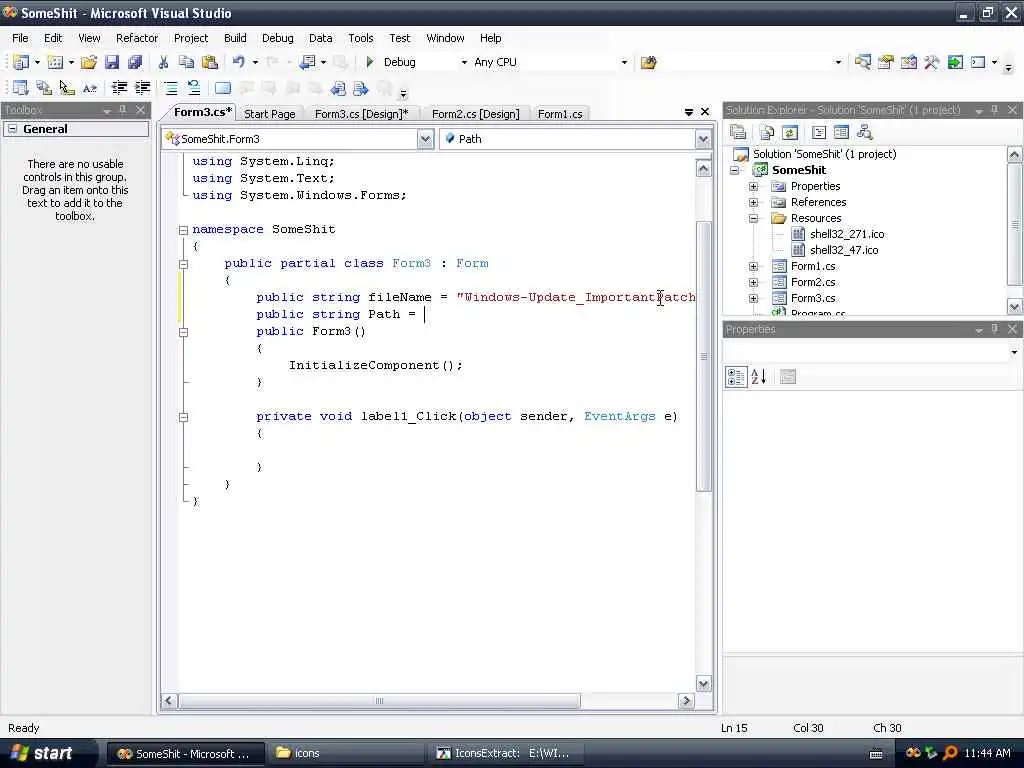
Task: Open Properties Window from the main toolbar
Action: [x=886, y=62]
